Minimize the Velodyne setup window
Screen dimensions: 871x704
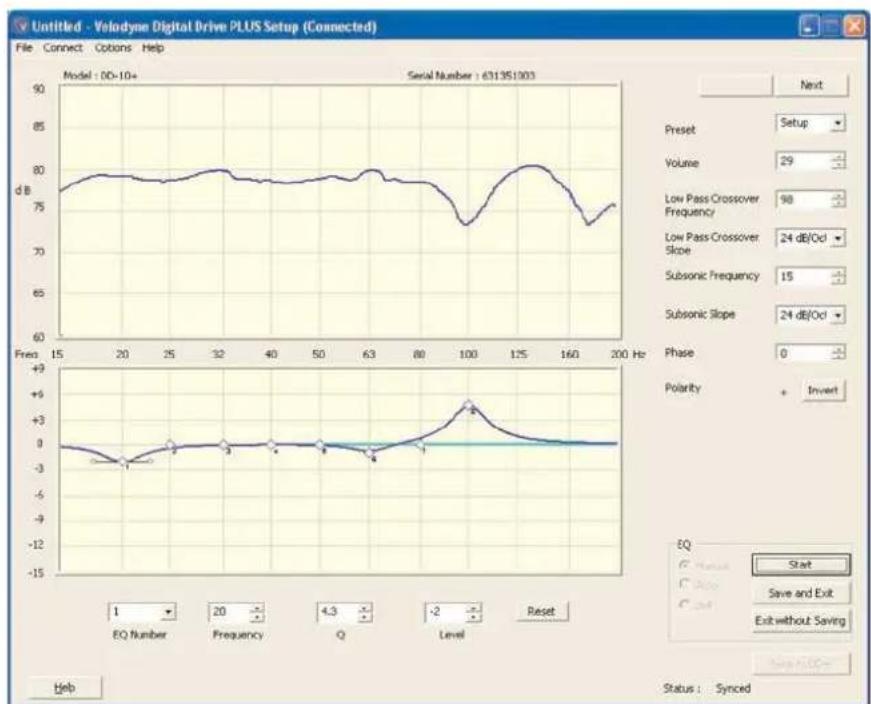pyautogui.click(x=808, y=26)
